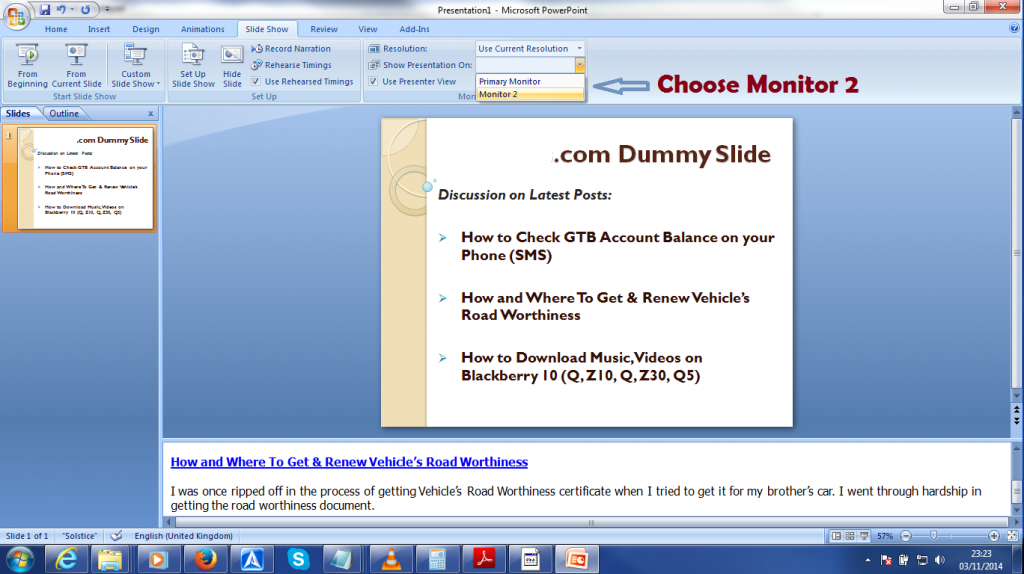Image resolution: width=1024 pixels, height=574 pixels.
Task: Open the undo history dropdown arrow
Action: pyautogui.click(x=72, y=10)
